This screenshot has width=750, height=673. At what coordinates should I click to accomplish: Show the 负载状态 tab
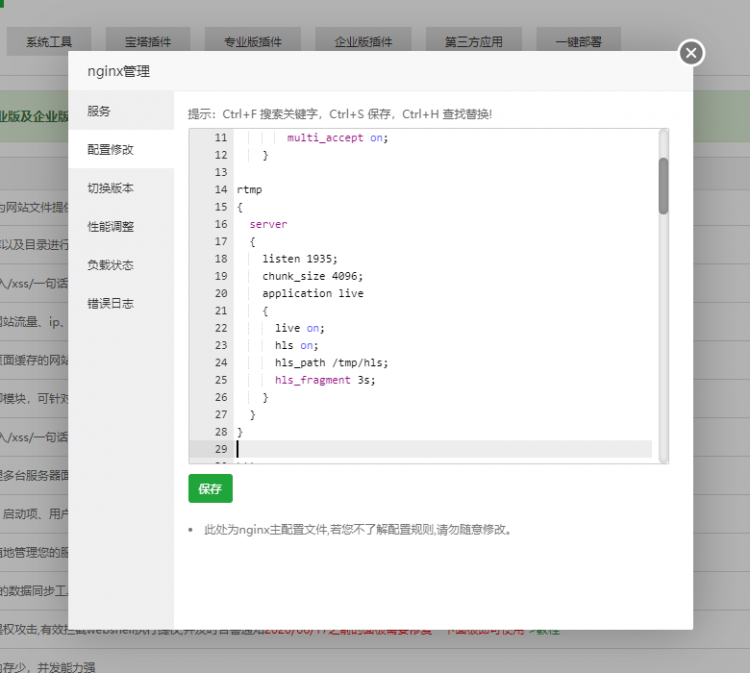(x=110, y=265)
